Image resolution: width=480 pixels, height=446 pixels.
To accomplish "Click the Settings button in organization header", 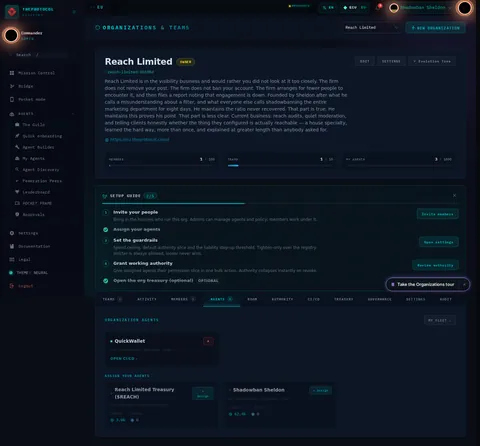I will pyautogui.click(x=391, y=61).
